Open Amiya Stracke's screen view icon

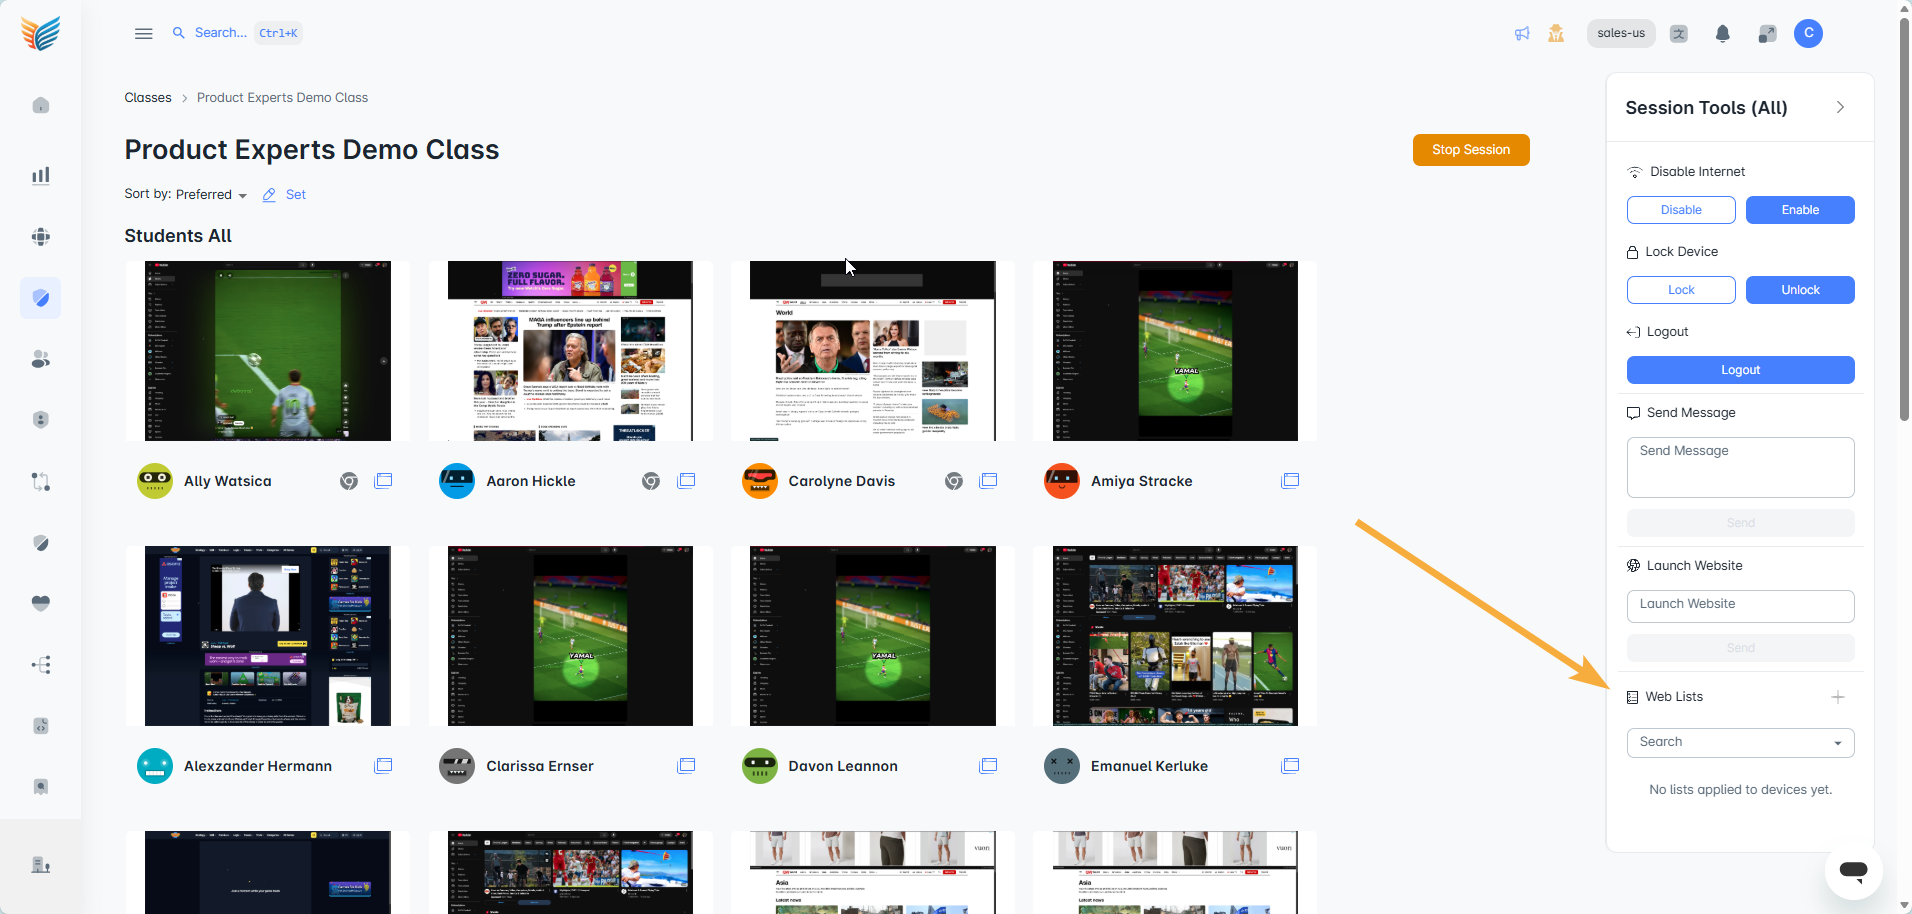coord(1290,481)
